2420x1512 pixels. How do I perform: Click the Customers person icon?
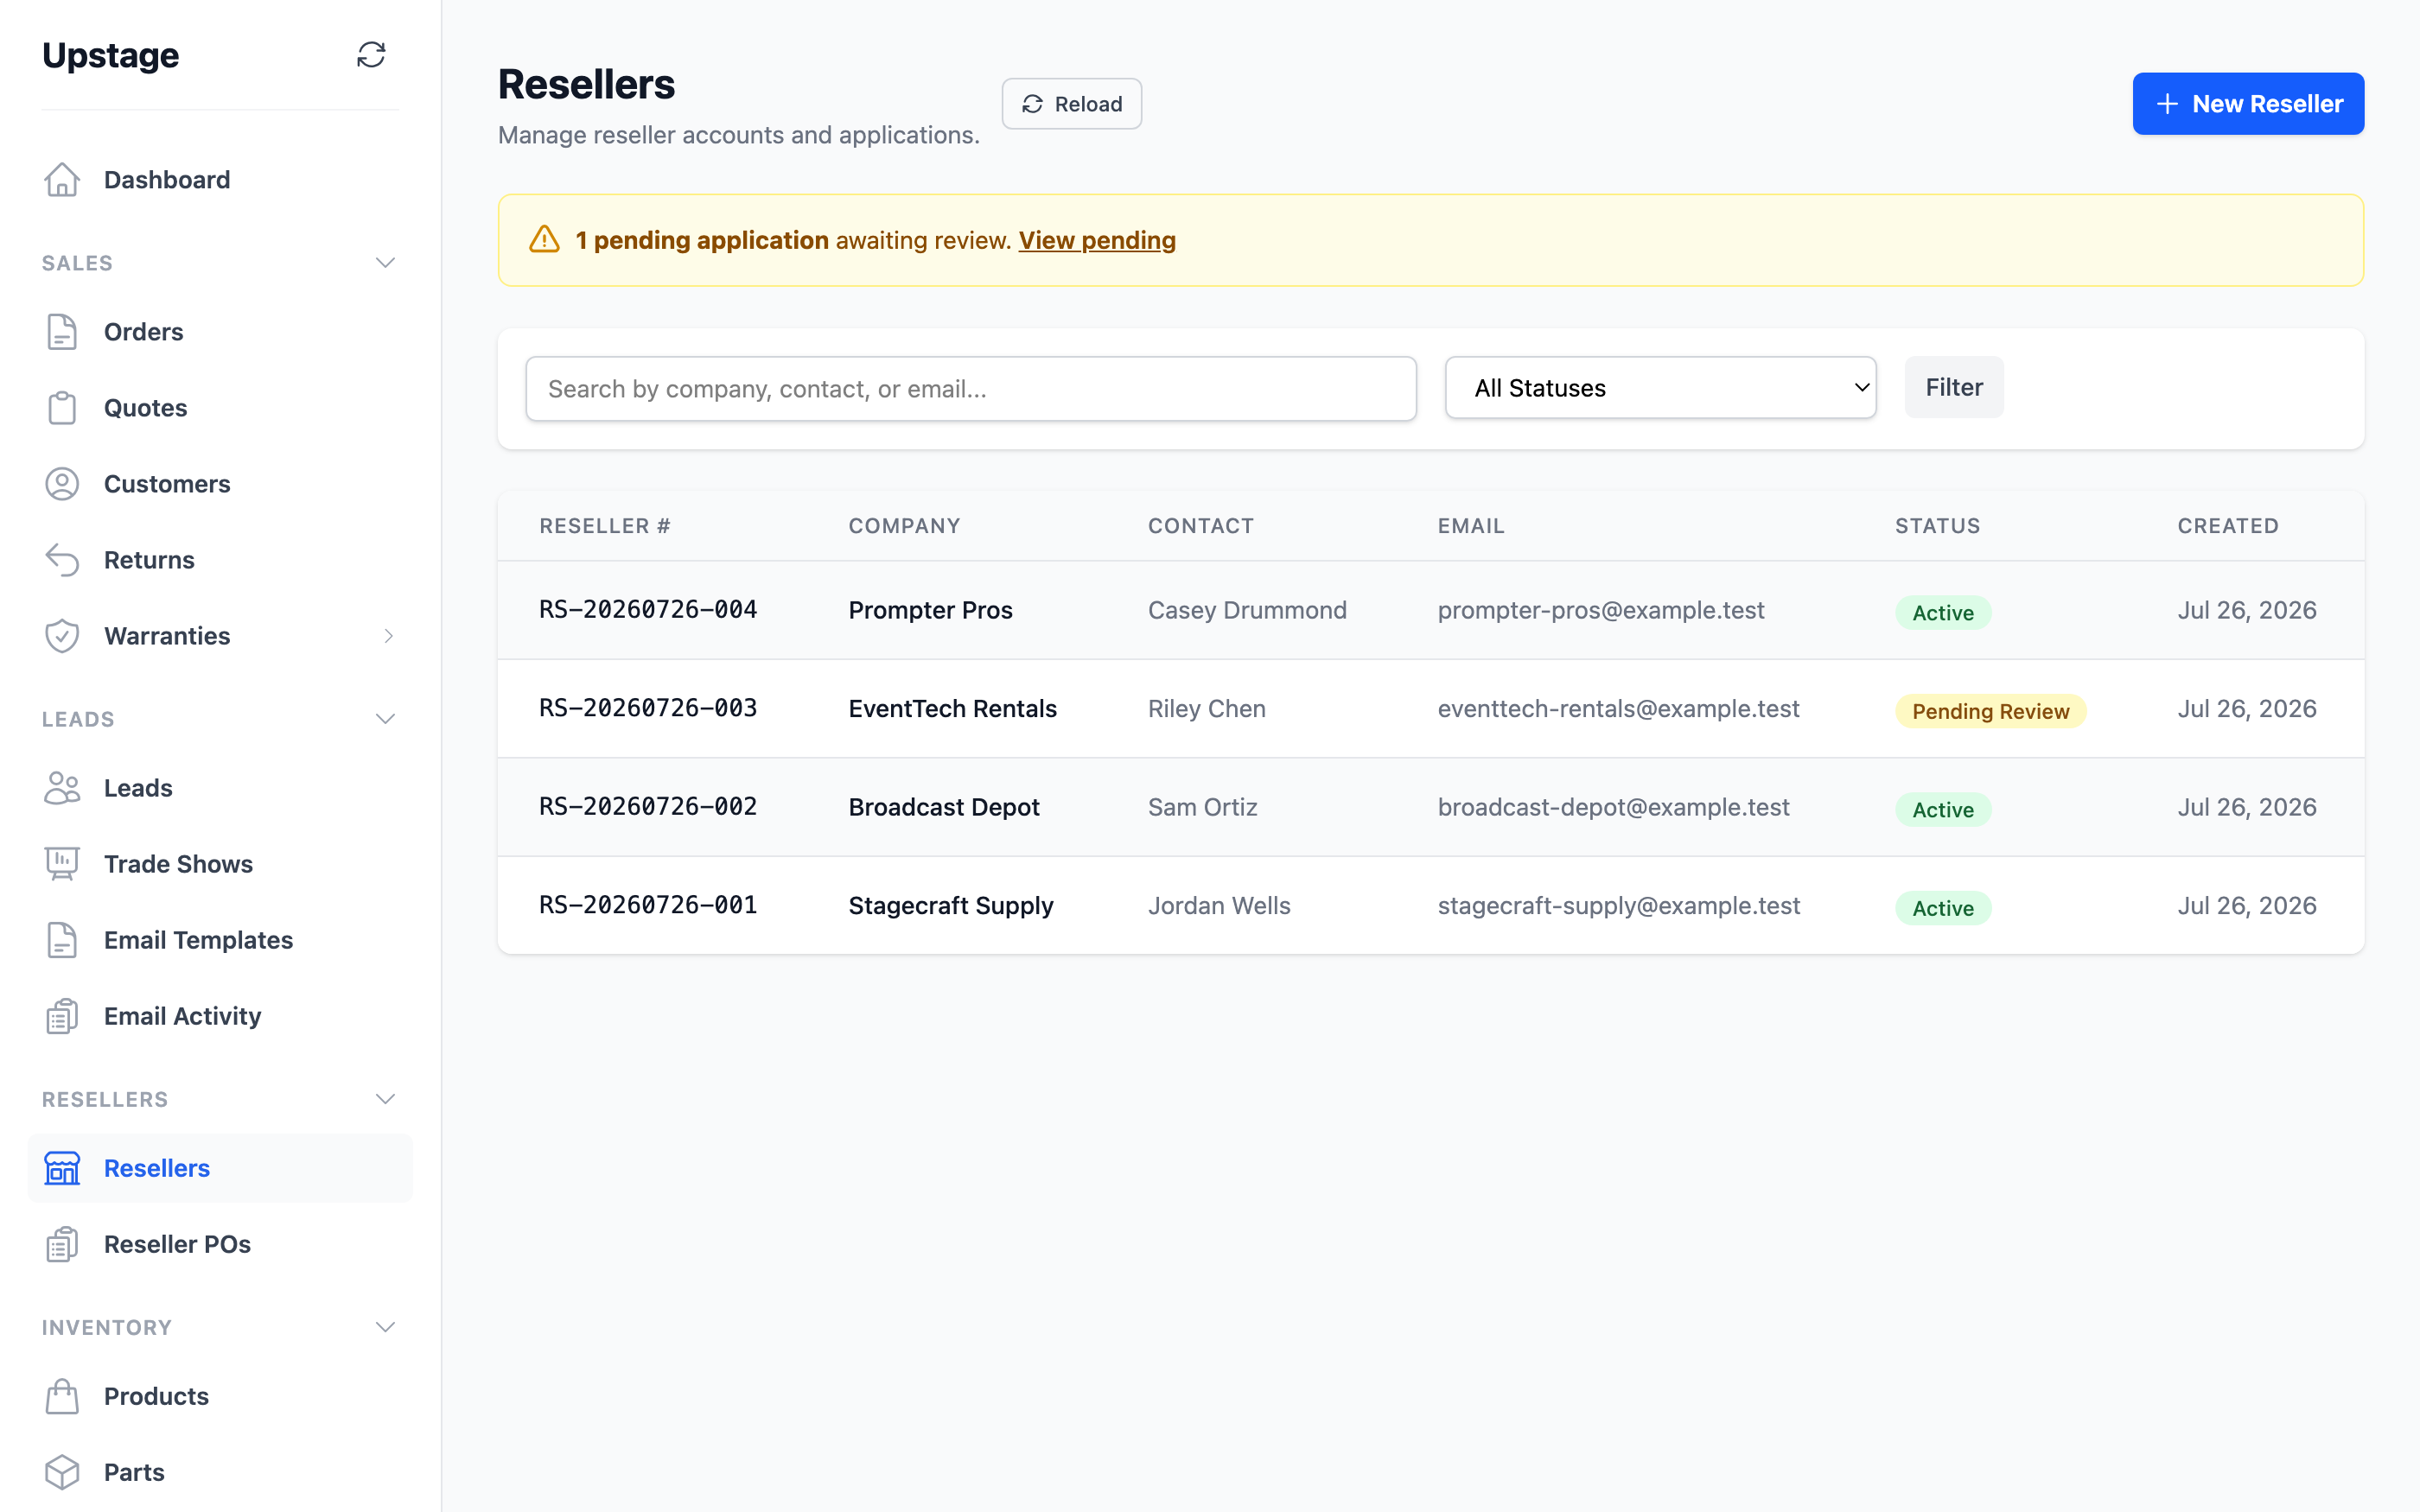(x=62, y=484)
